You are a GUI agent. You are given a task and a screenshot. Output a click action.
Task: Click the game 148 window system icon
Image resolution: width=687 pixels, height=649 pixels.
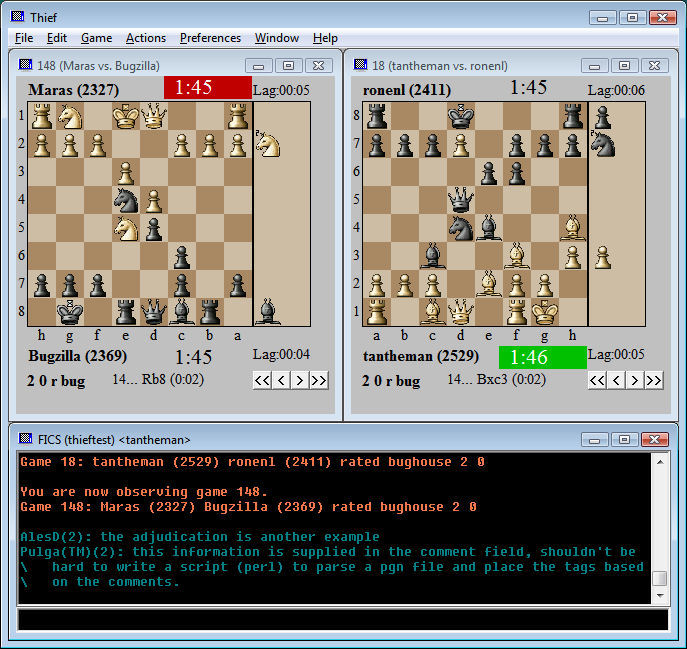coord(25,65)
